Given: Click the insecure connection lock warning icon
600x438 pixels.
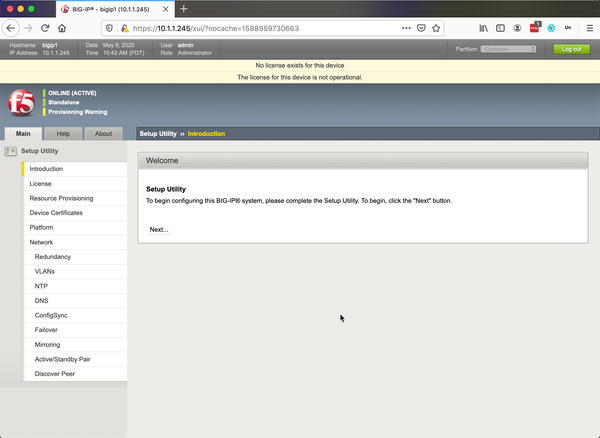Looking at the screenshot, I should [124, 28].
